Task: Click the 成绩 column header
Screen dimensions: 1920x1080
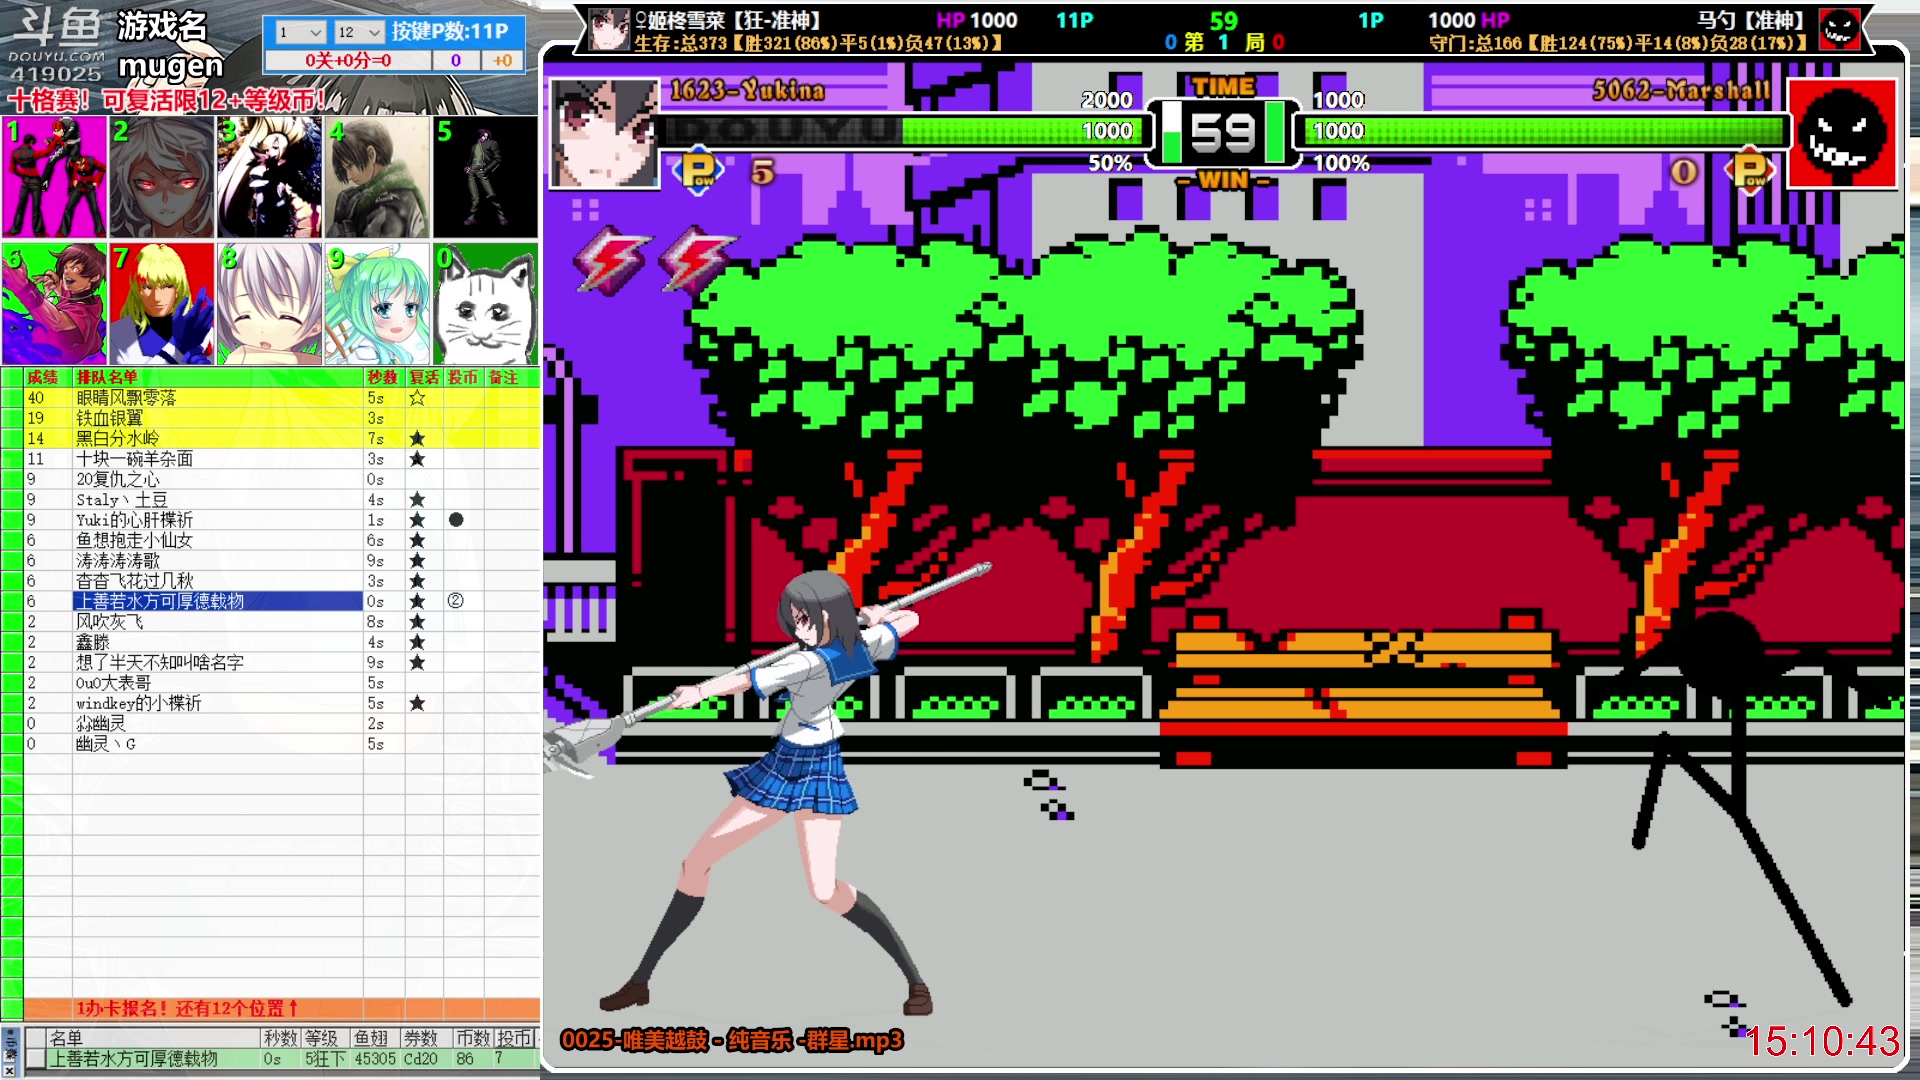Action: click(x=43, y=377)
